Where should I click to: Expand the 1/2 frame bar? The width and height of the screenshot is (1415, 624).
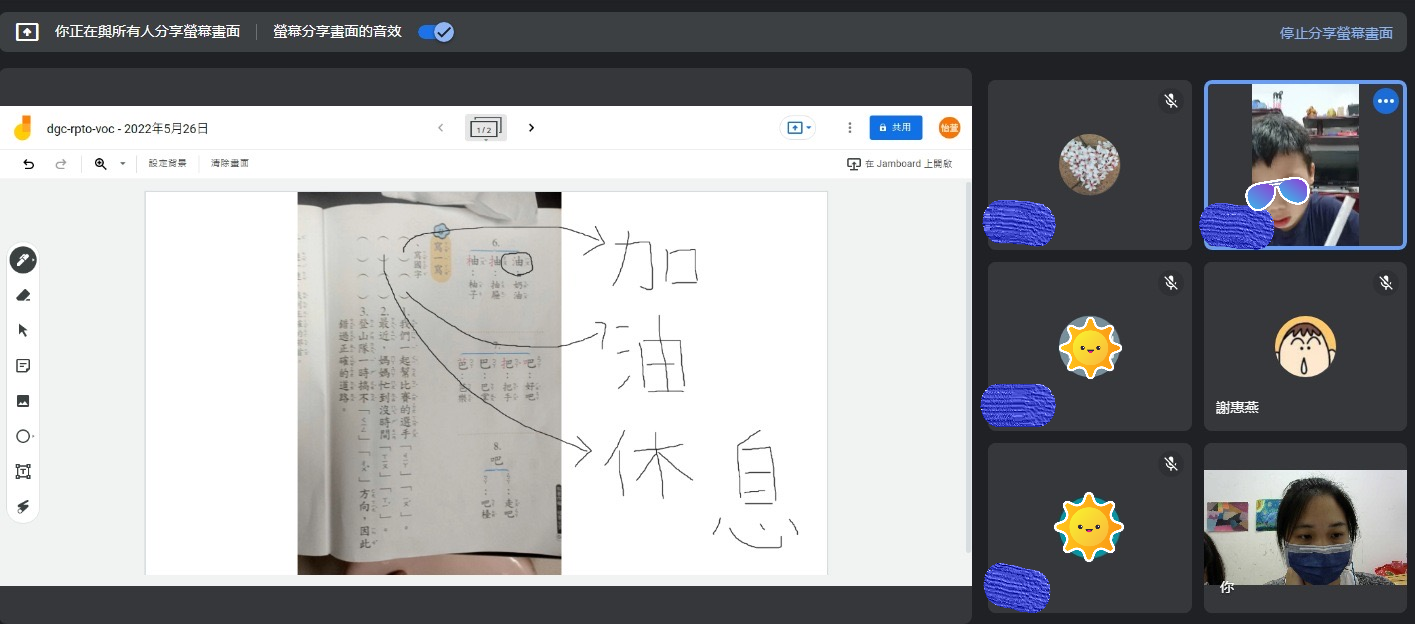click(486, 128)
